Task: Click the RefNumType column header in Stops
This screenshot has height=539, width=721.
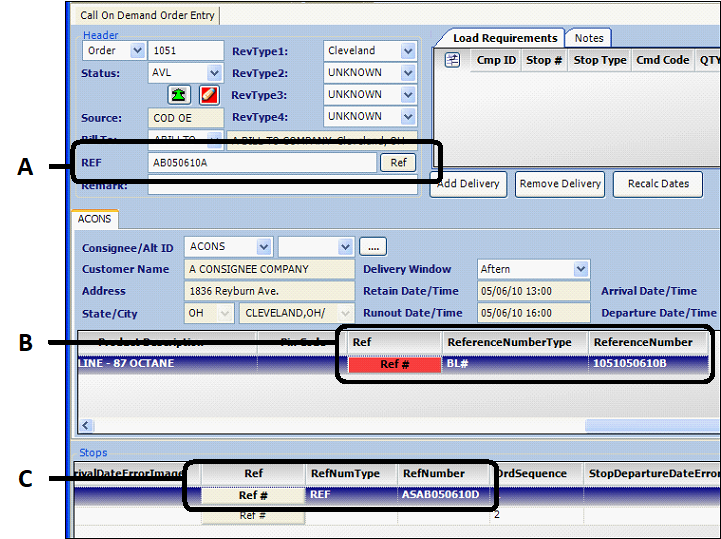Action: (351, 474)
